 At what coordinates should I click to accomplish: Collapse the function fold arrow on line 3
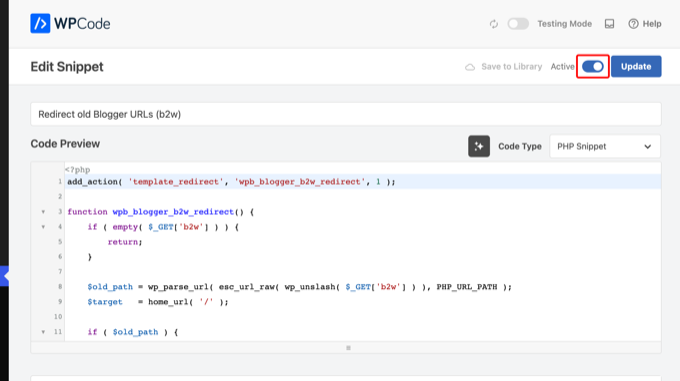[x=43, y=212]
